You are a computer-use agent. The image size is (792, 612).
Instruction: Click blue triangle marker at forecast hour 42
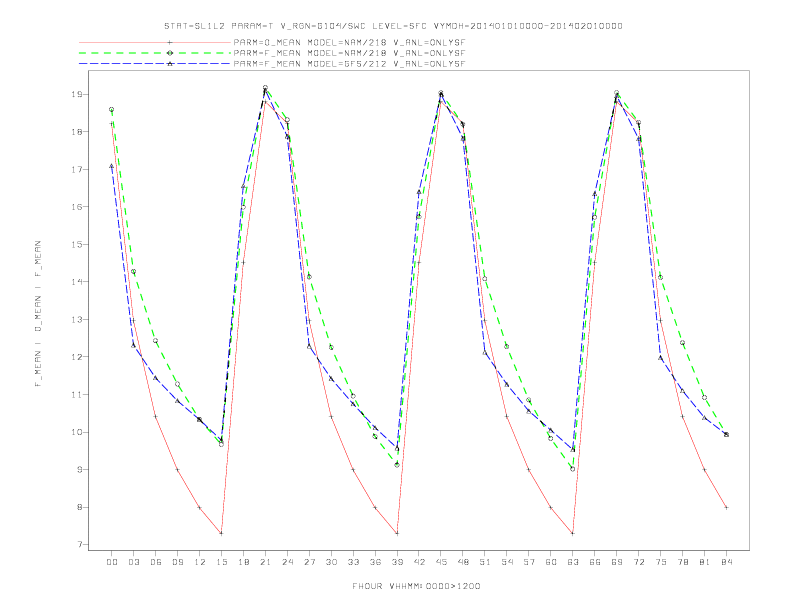pyautogui.click(x=419, y=192)
